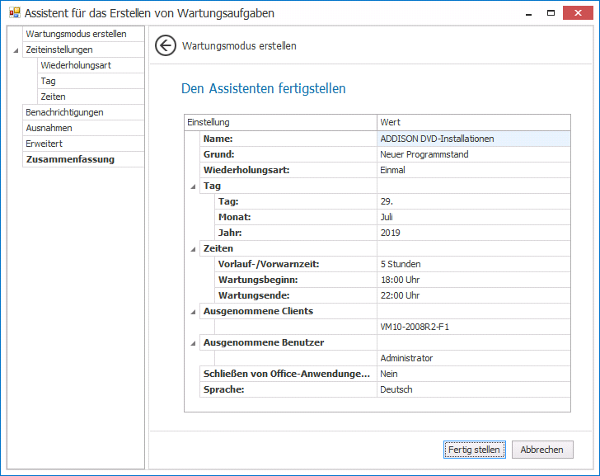Viewport: 600px width, 476px height.
Task: Open the Ausnahmen step
Action: coord(83,128)
